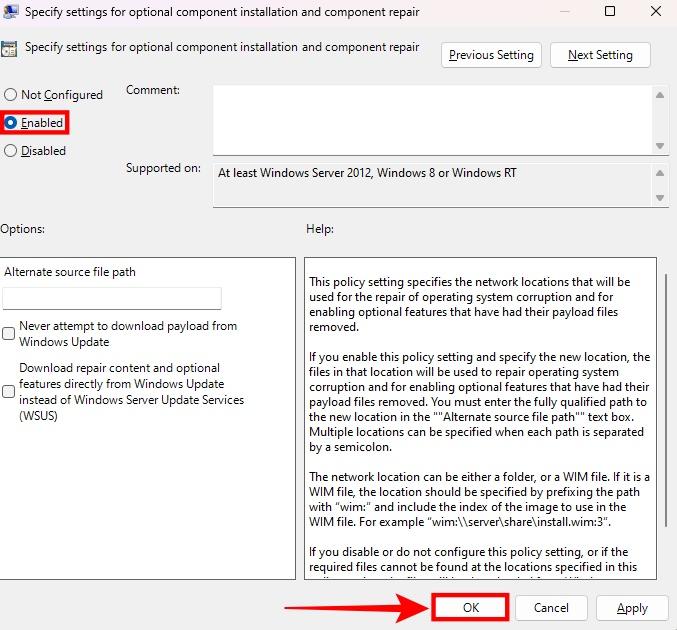Viewport: 677px width, 630px height.
Task: Confirm with the OK button
Action: [x=471, y=608]
